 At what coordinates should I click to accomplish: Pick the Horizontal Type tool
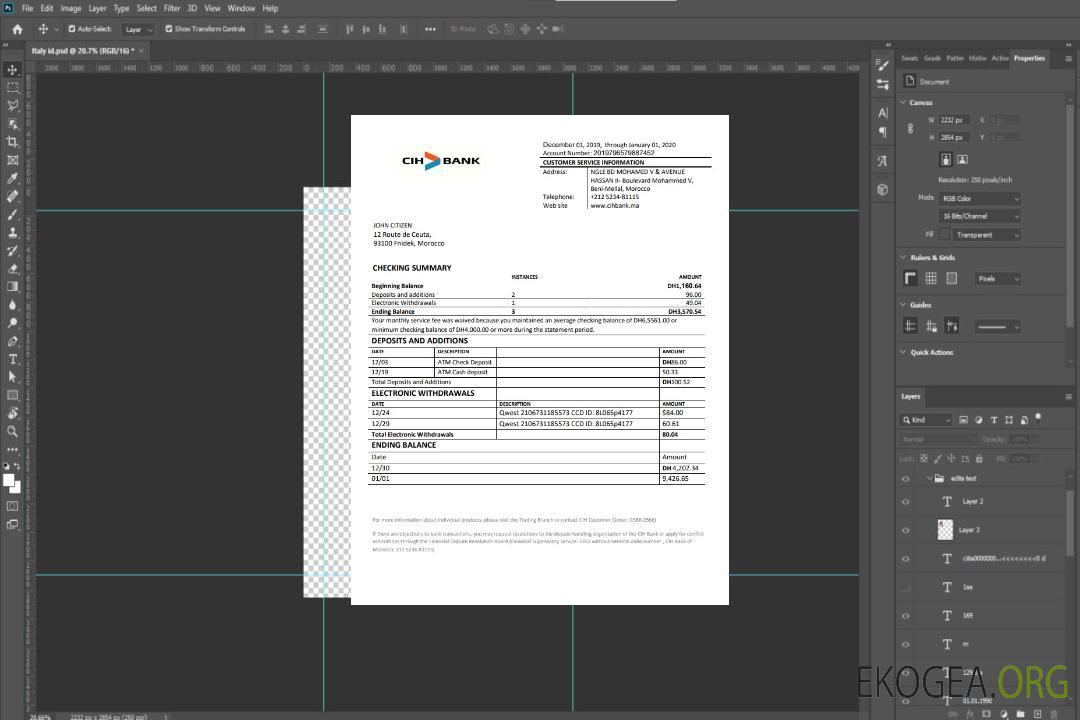12,359
